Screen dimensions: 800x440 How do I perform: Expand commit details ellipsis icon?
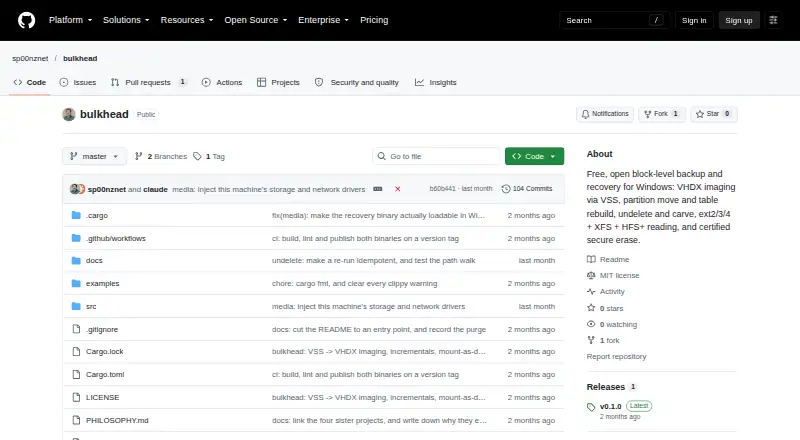coord(378,189)
